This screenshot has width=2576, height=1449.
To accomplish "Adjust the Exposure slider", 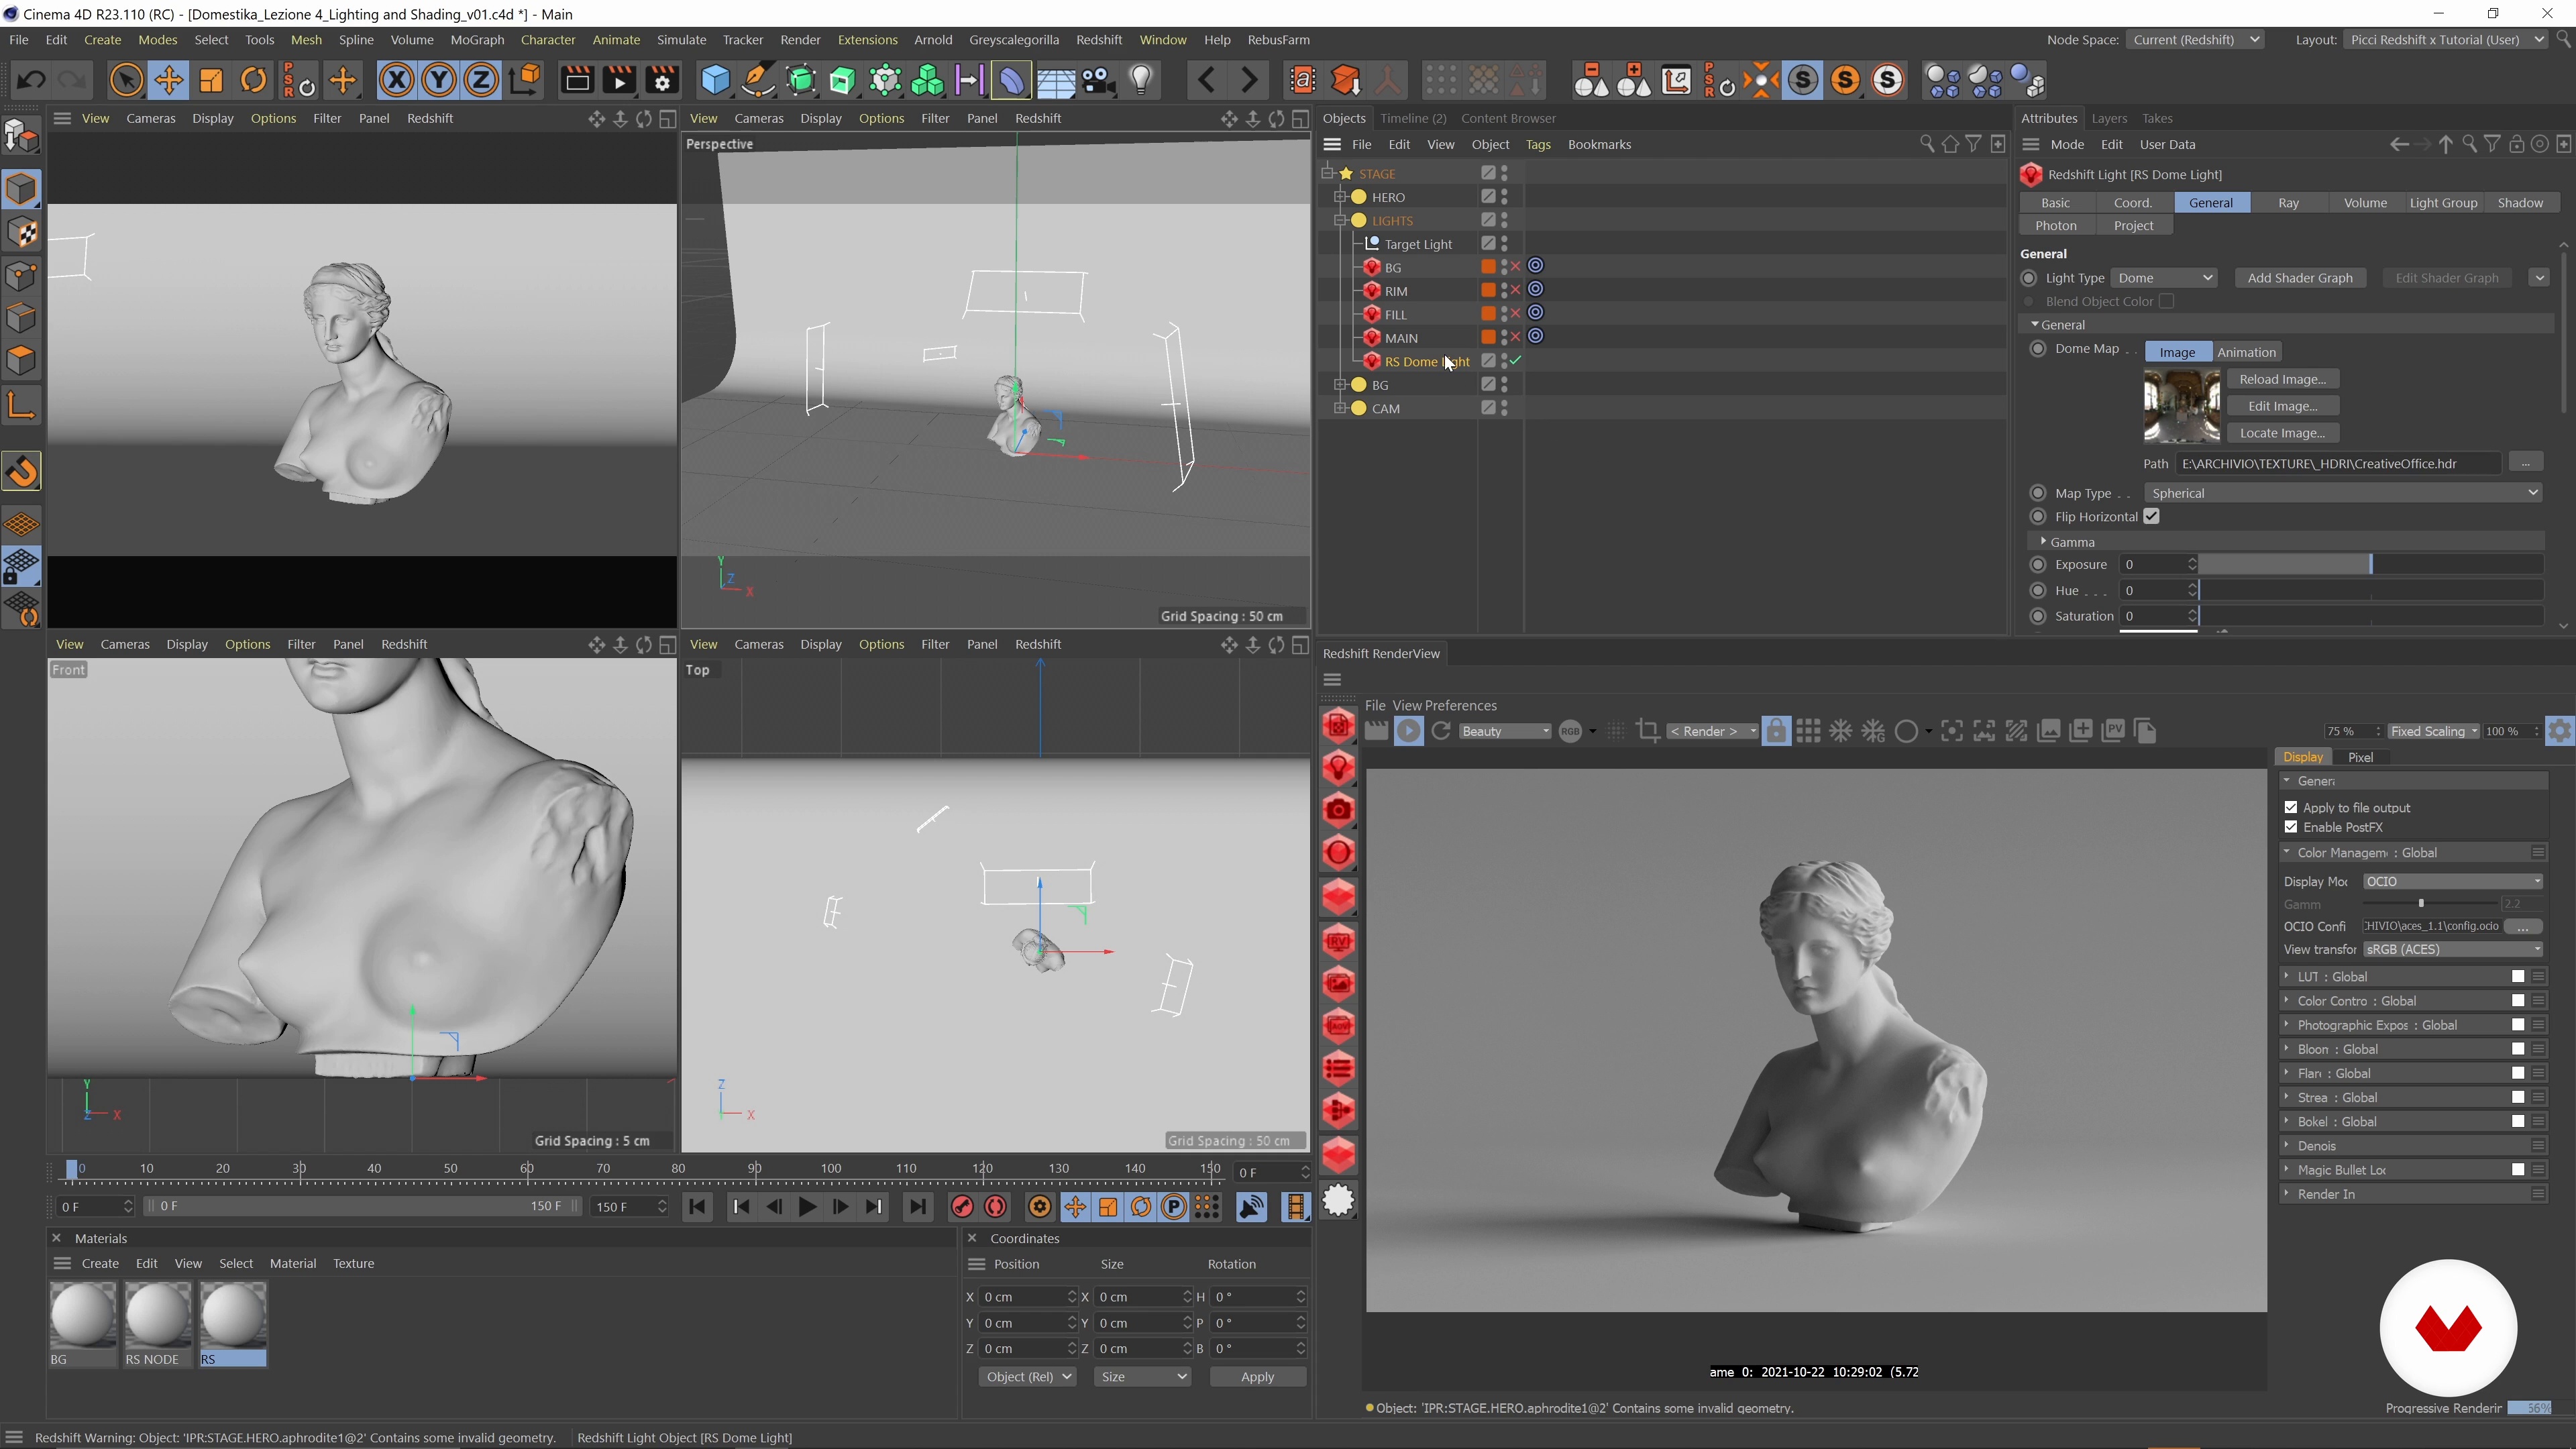I will pyautogui.click(x=2370, y=565).
